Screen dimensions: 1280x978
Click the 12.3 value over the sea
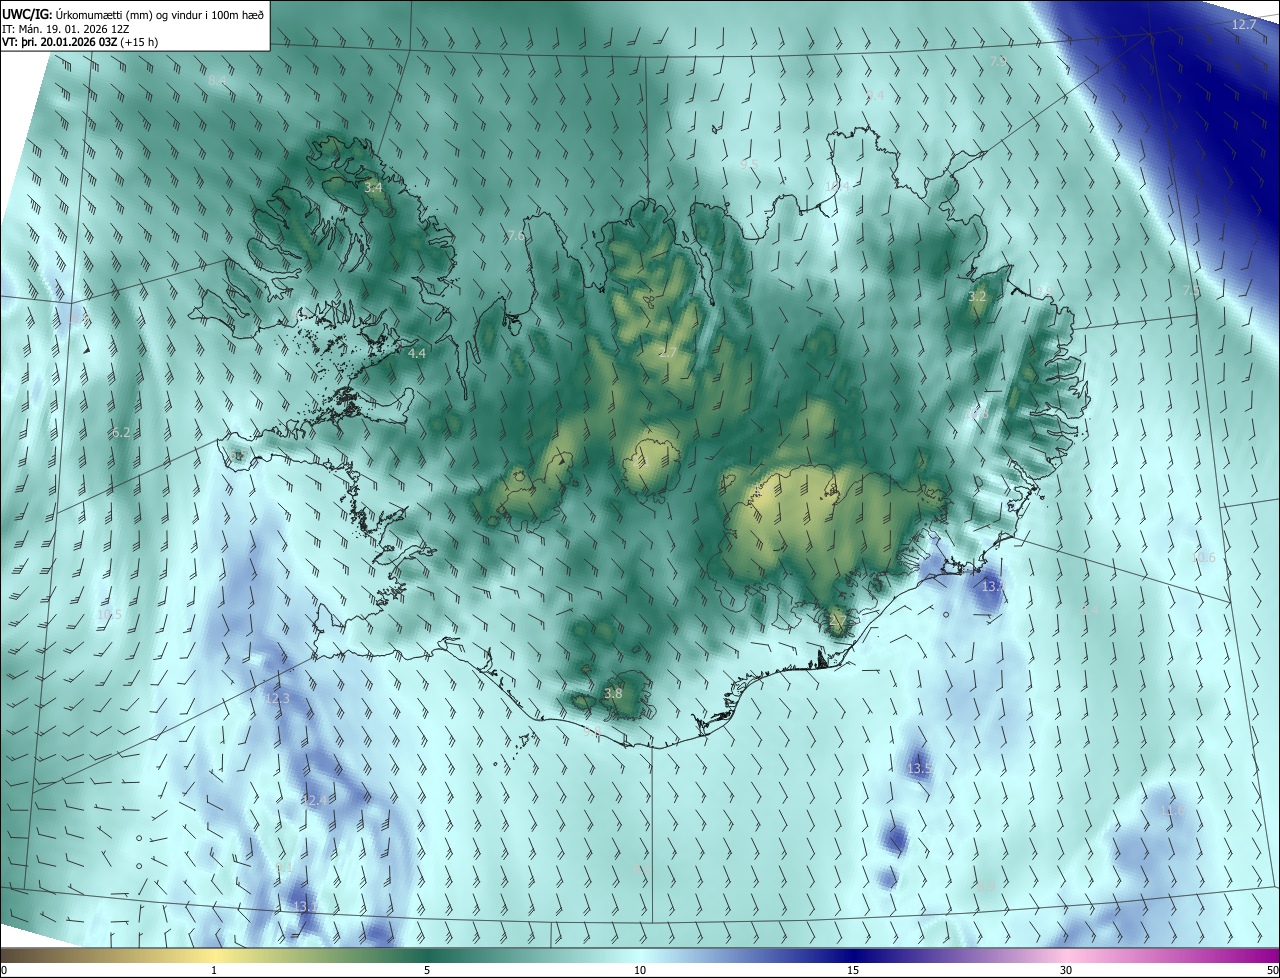click(277, 698)
